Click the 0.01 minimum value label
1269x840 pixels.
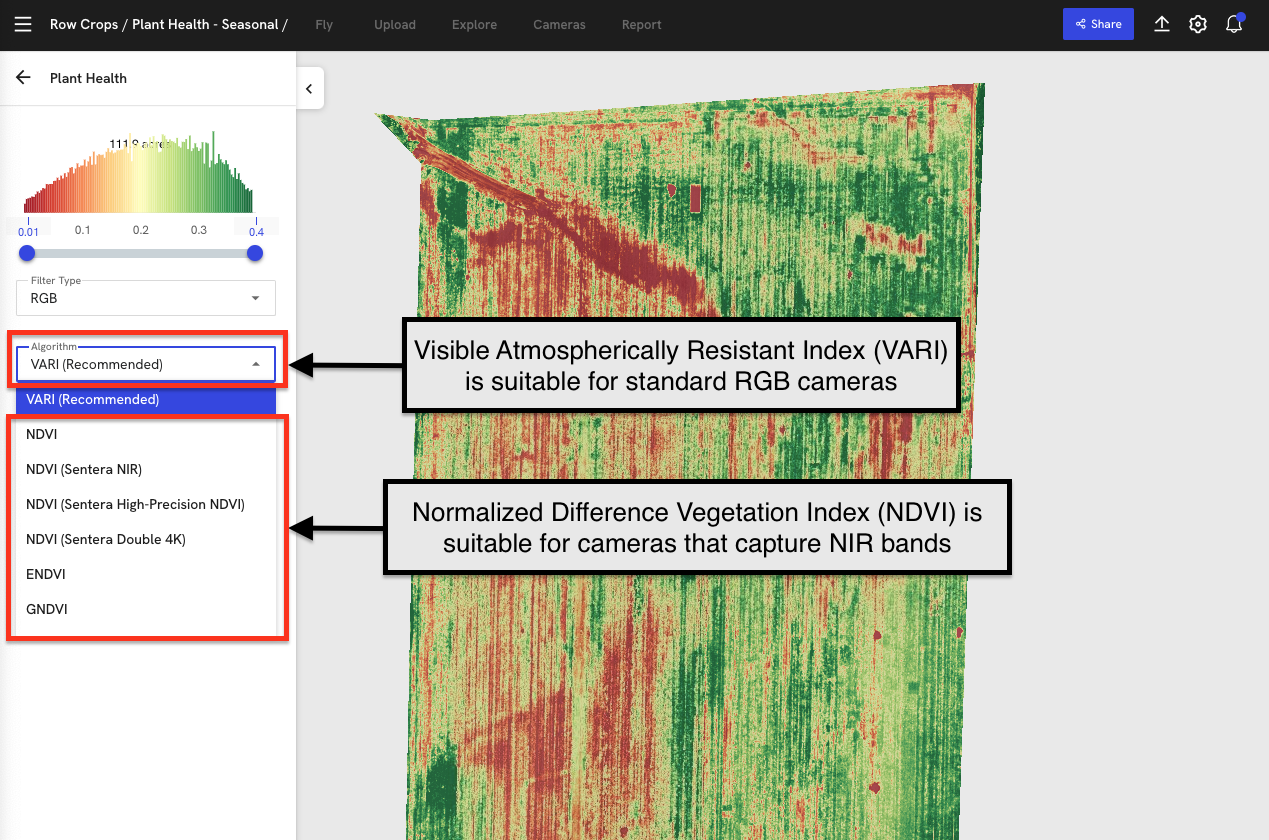(28, 231)
